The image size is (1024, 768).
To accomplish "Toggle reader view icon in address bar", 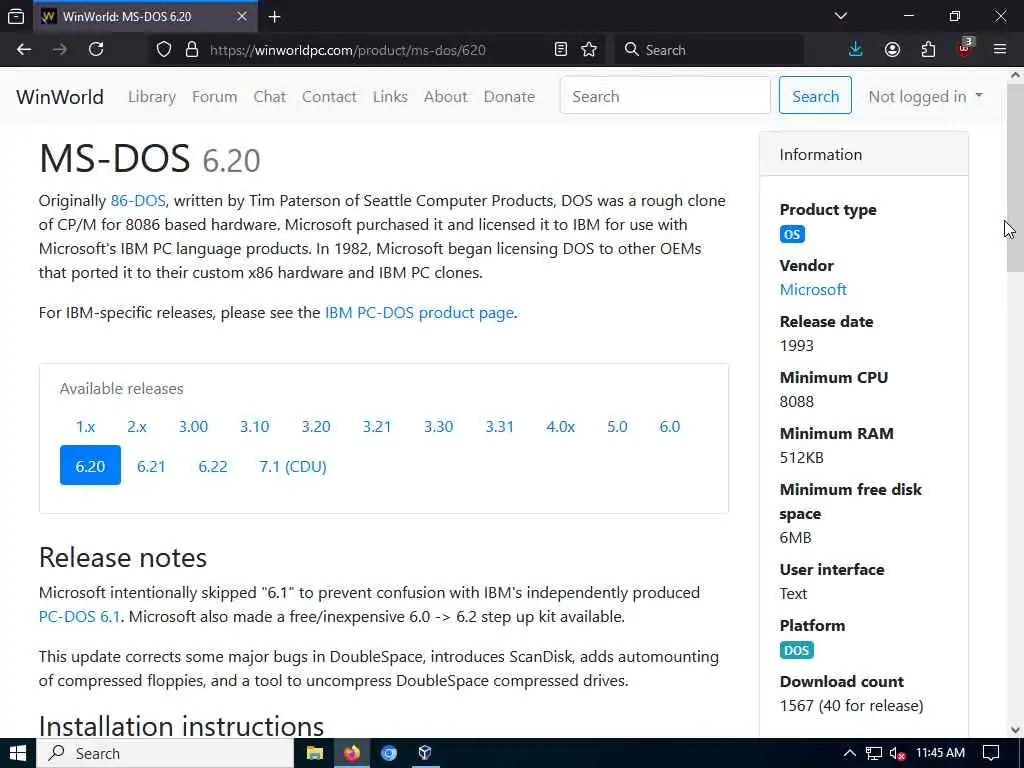I will 560,50.
